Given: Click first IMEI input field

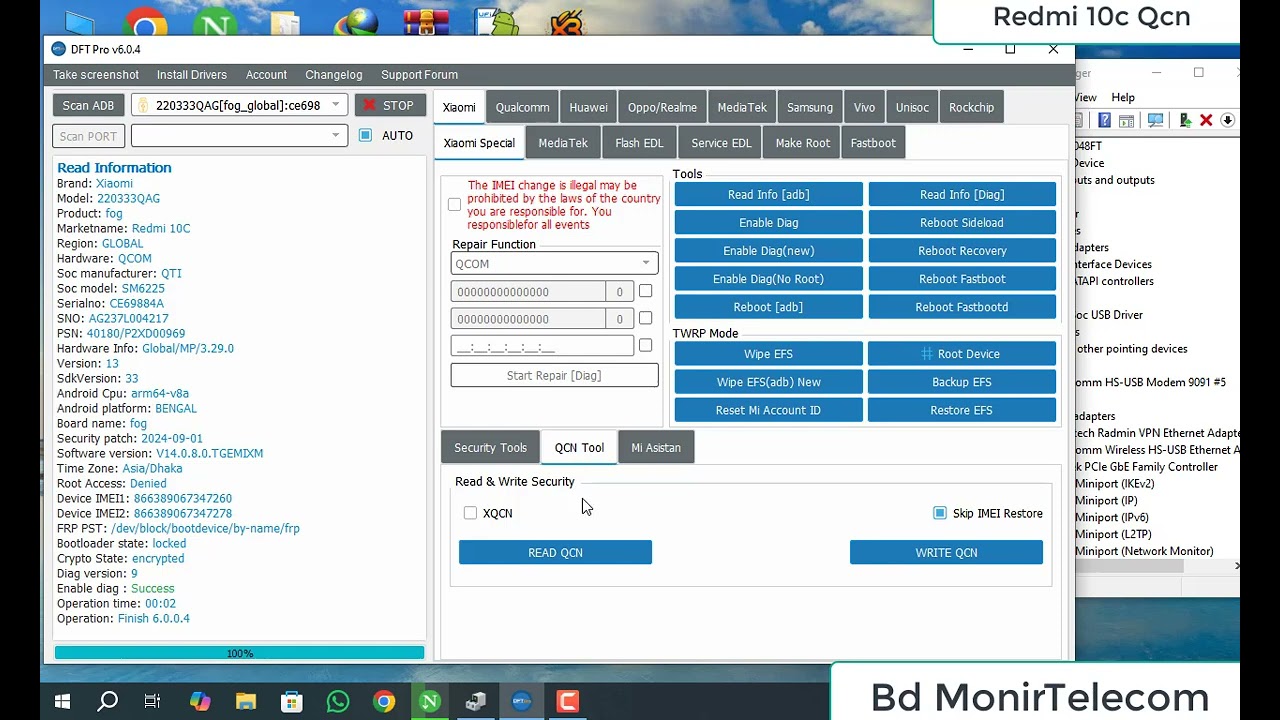Looking at the screenshot, I should (x=528, y=291).
